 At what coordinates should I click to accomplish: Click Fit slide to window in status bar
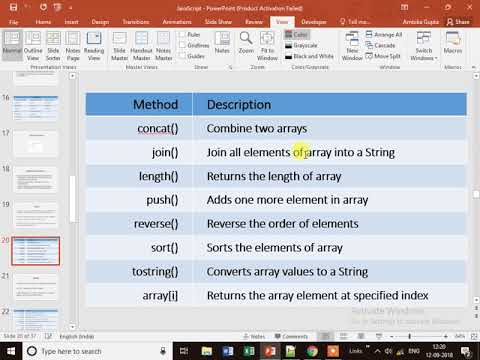click(474, 336)
